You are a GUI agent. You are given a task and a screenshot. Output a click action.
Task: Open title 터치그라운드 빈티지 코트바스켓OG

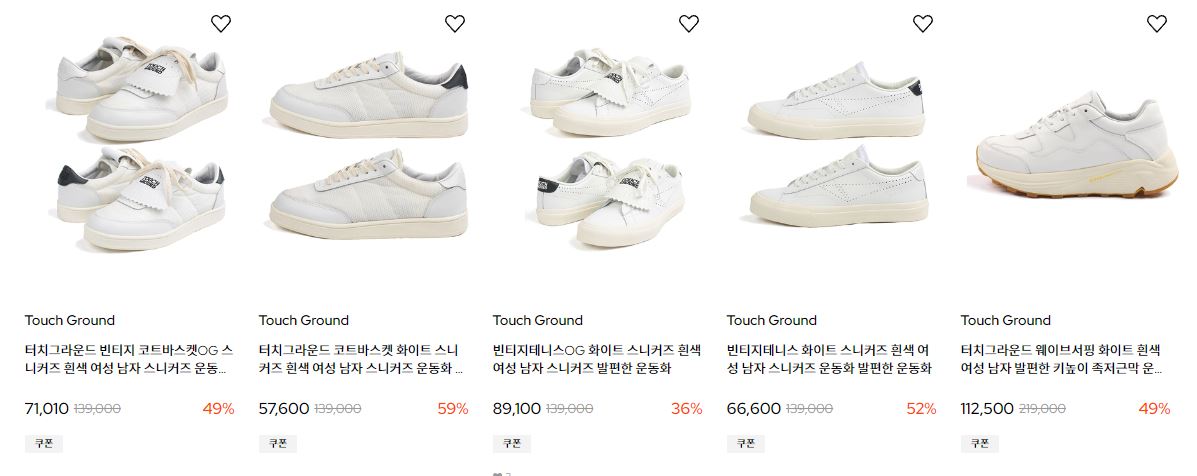(x=129, y=360)
